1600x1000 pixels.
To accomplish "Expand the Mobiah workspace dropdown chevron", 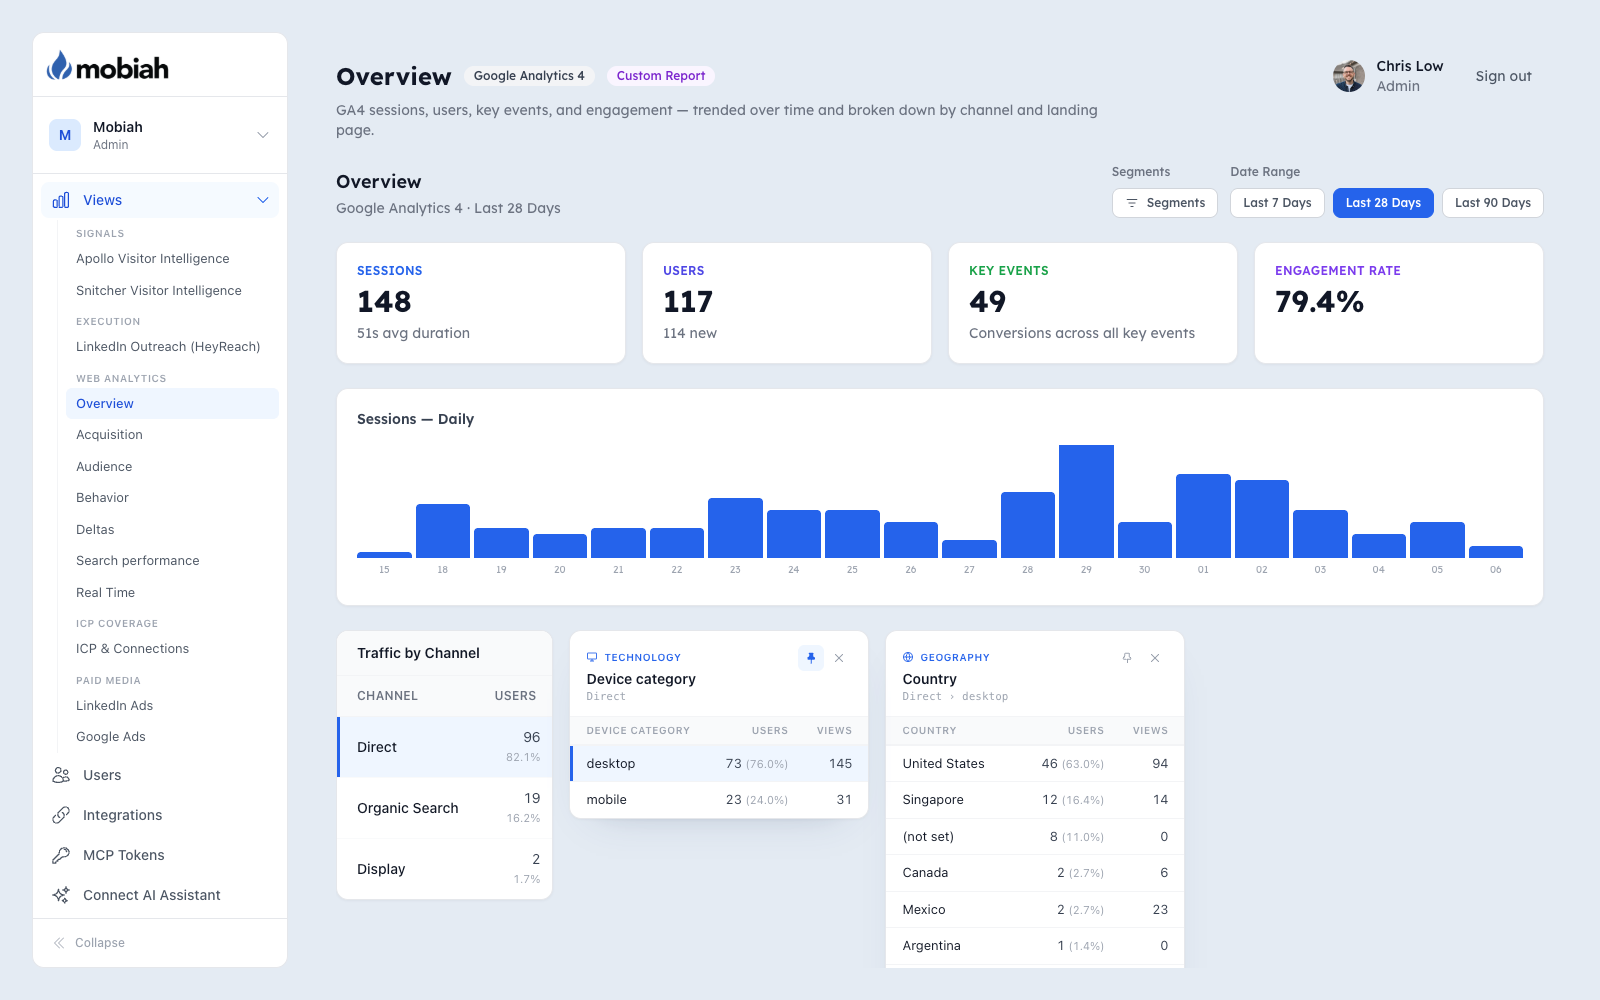I will tap(263, 135).
